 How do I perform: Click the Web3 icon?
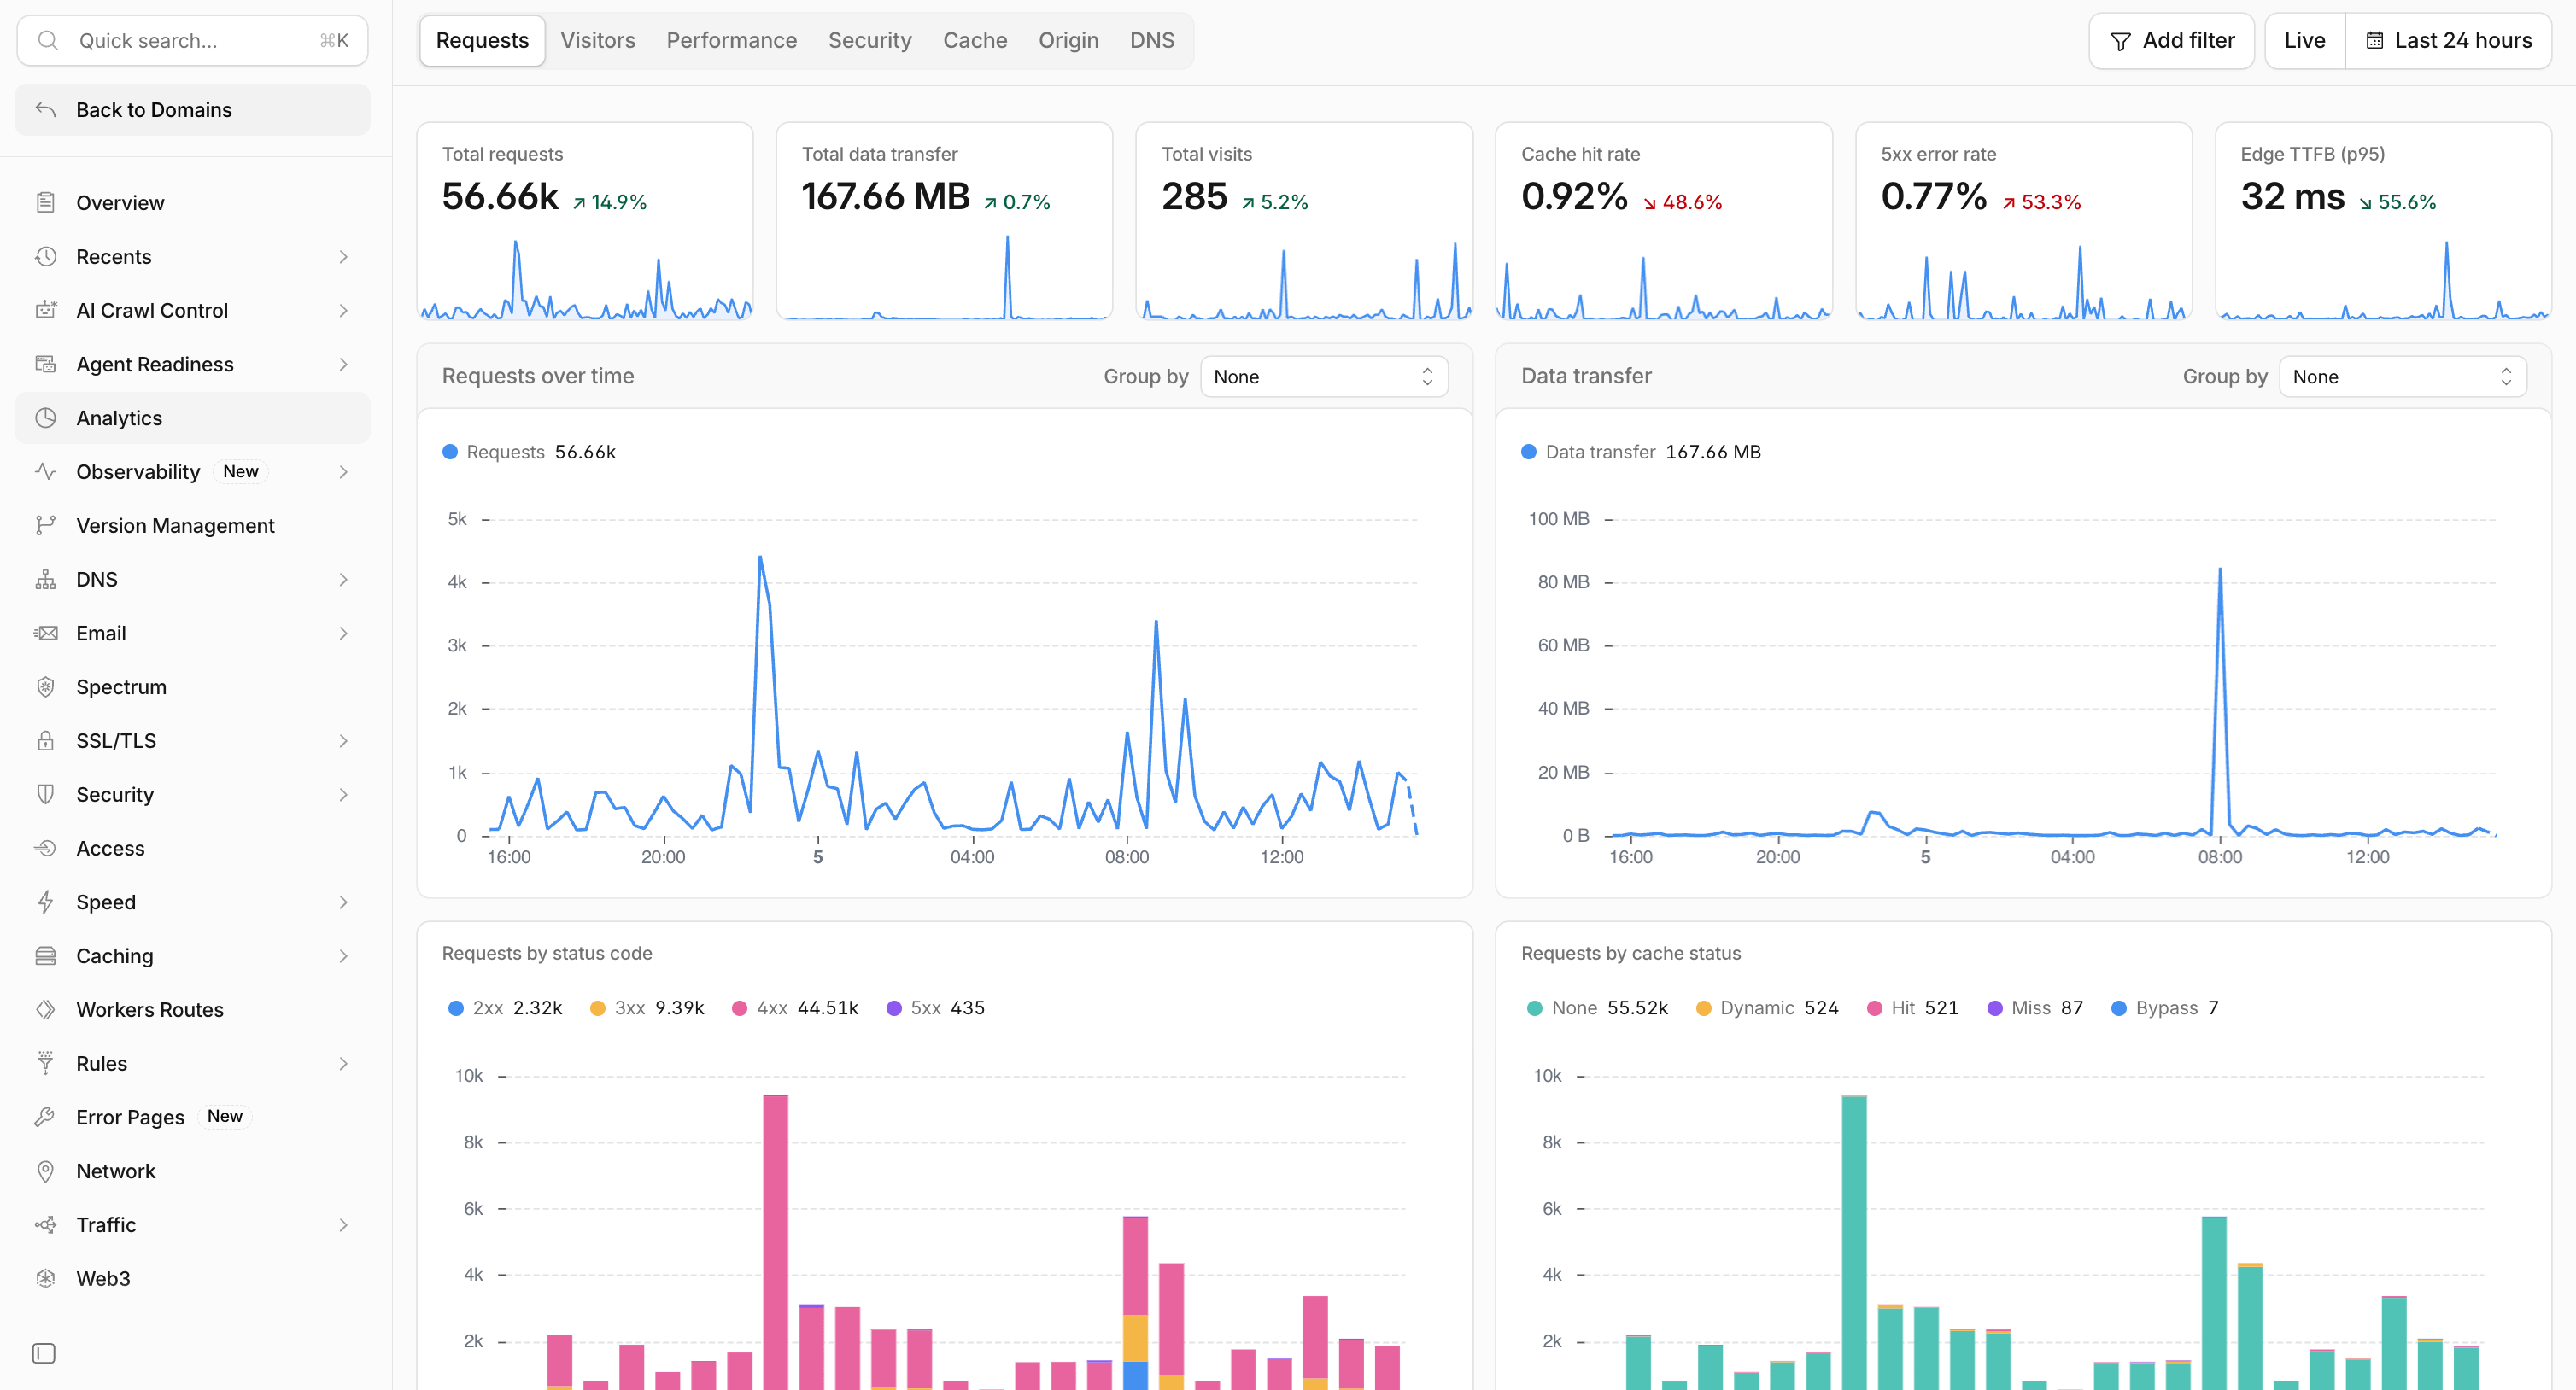45,1279
